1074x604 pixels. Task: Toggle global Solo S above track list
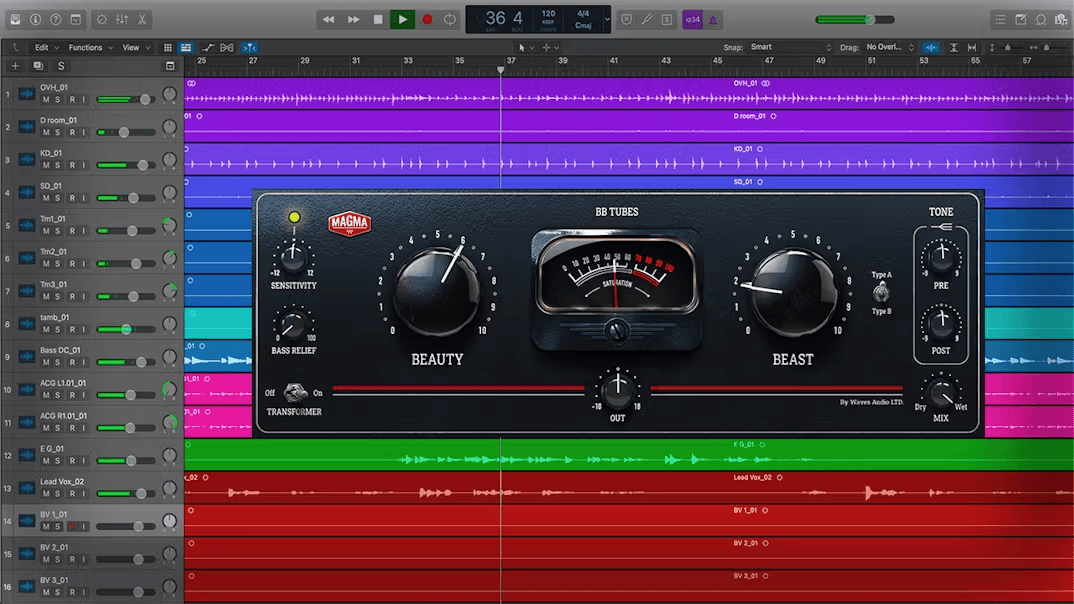[x=61, y=66]
